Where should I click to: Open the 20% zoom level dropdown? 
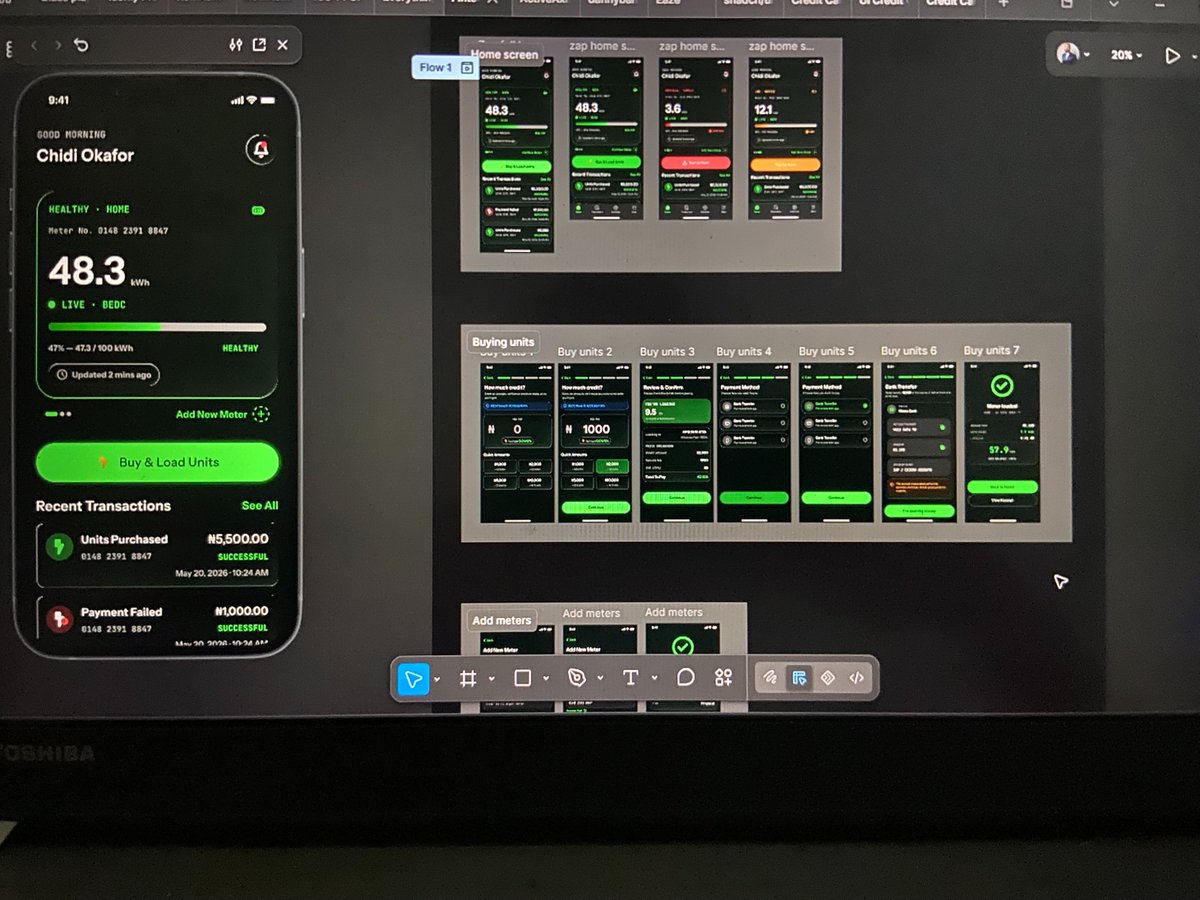coord(1126,55)
